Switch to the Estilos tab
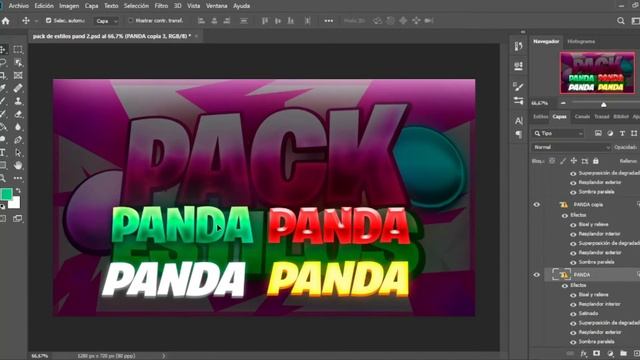This screenshot has width=640, height=360. point(540,117)
